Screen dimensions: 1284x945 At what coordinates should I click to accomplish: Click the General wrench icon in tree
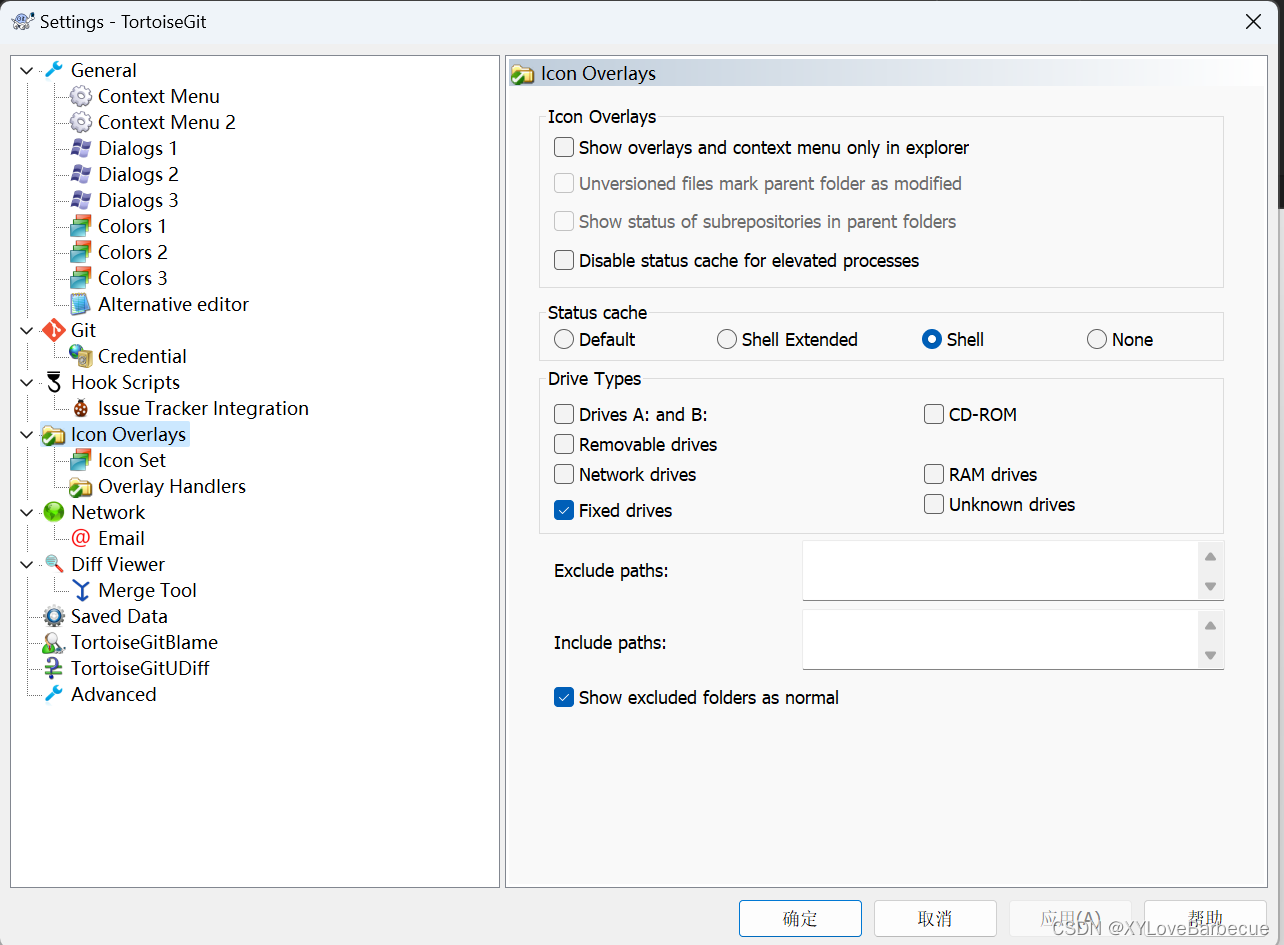[x=54, y=70]
